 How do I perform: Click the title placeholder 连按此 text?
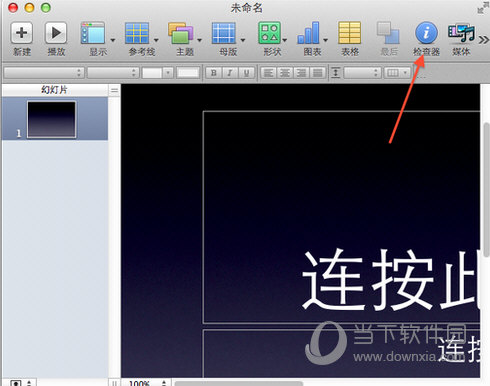(391, 279)
